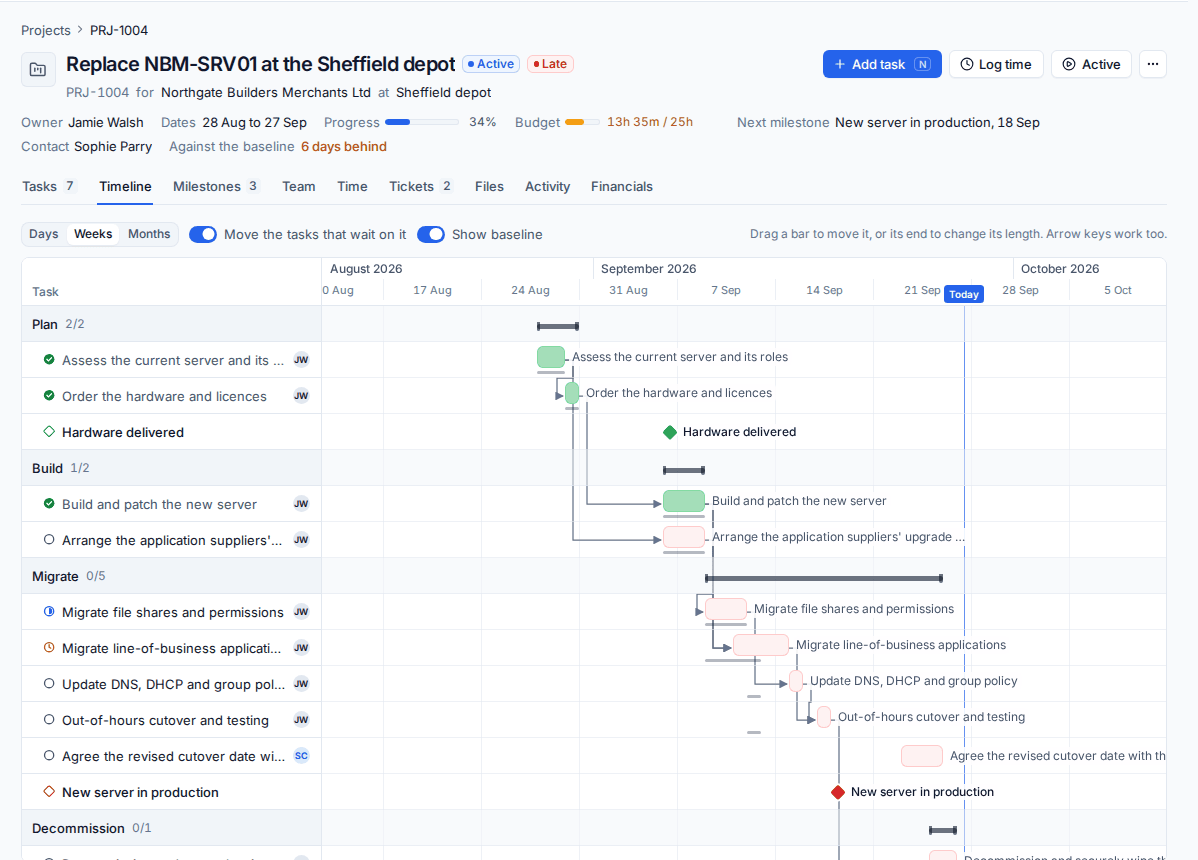Click the red New server in production milestone diamond
Image resolution: width=1198 pixels, height=860 pixels.
pos(838,792)
